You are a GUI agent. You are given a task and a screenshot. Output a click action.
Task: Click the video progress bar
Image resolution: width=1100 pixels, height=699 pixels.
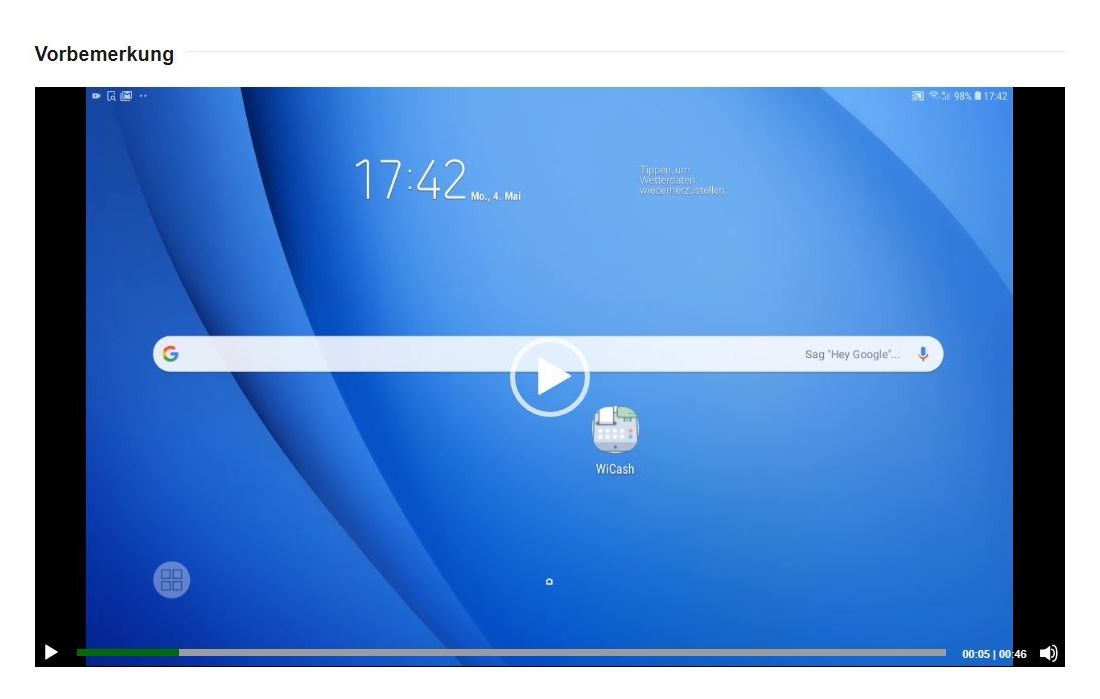pyautogui.click(x=510, y=652)
